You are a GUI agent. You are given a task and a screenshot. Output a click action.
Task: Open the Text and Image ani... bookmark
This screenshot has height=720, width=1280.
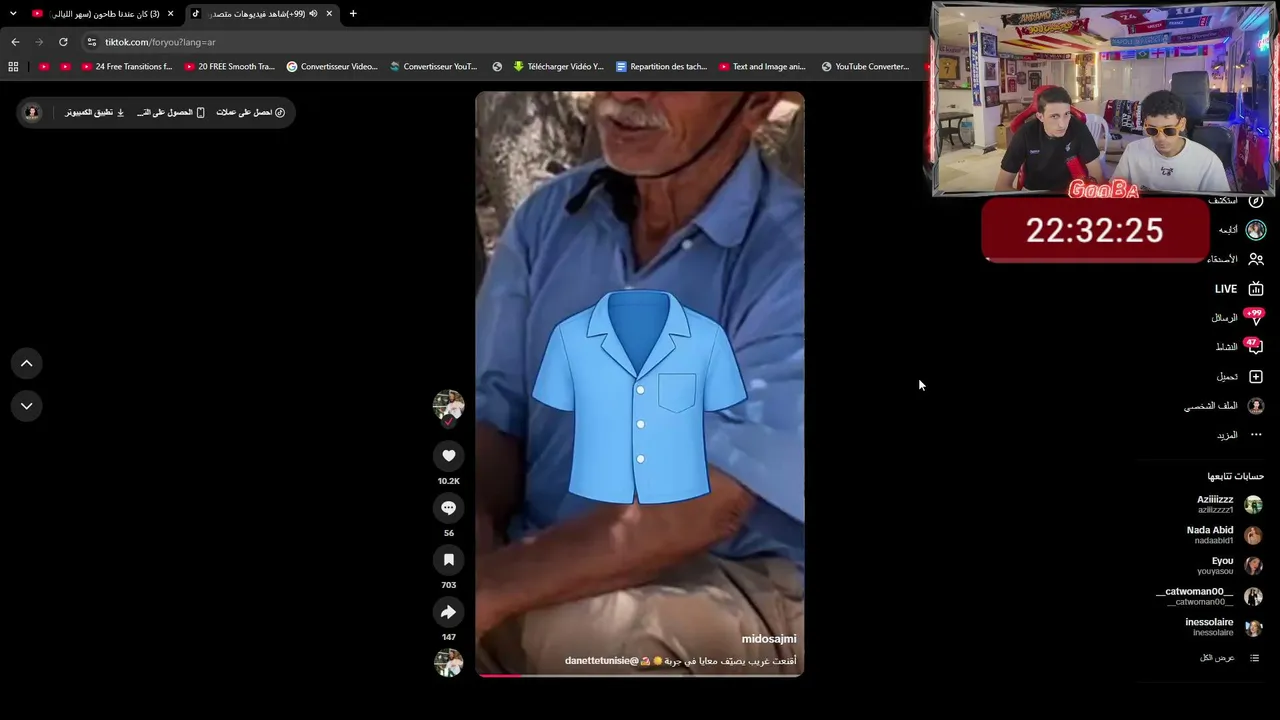pos(763,67)
